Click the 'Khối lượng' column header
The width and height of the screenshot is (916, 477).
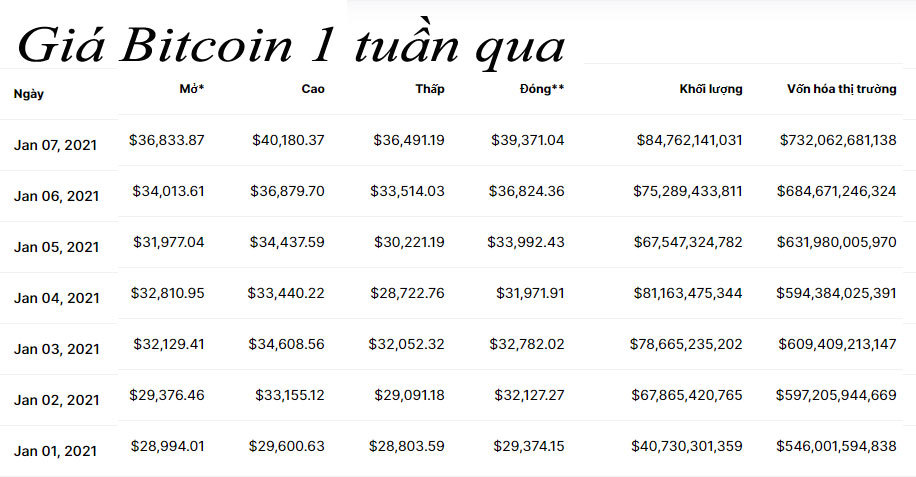[x=710, y=89]
